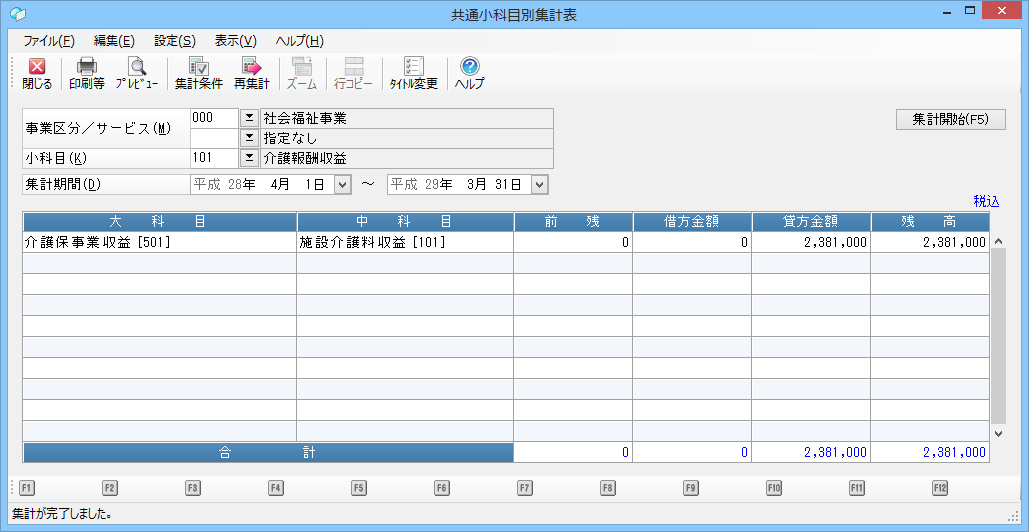
Task: Open the ファイル(F) menu
Action: point(49,41)
